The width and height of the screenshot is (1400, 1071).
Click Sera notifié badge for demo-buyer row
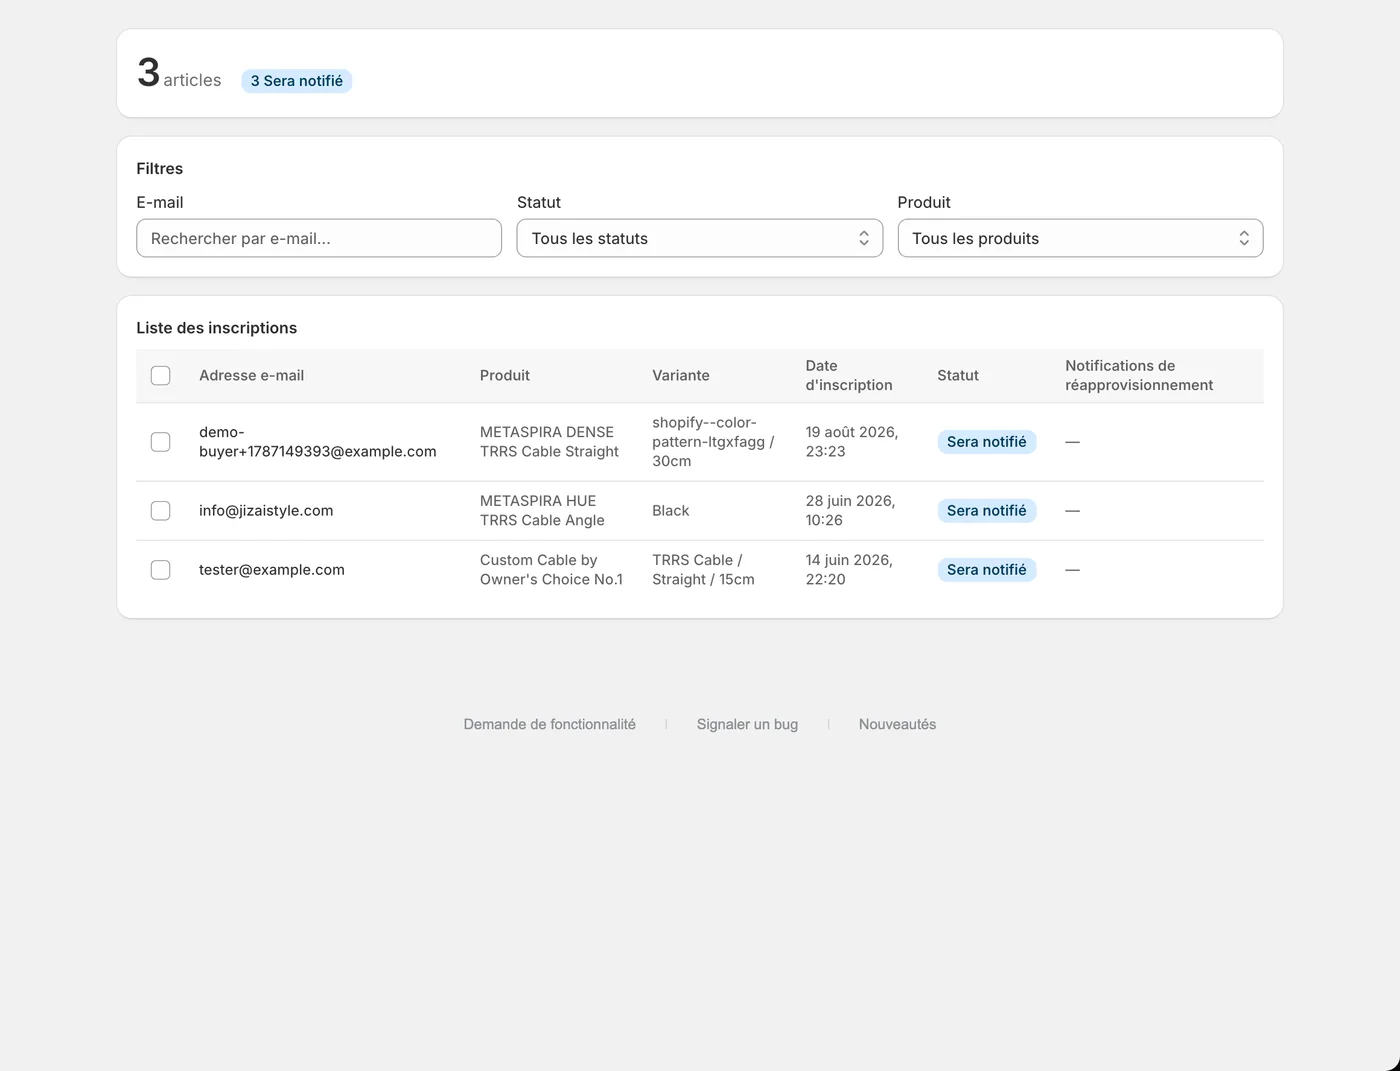(x=986, y=442)
